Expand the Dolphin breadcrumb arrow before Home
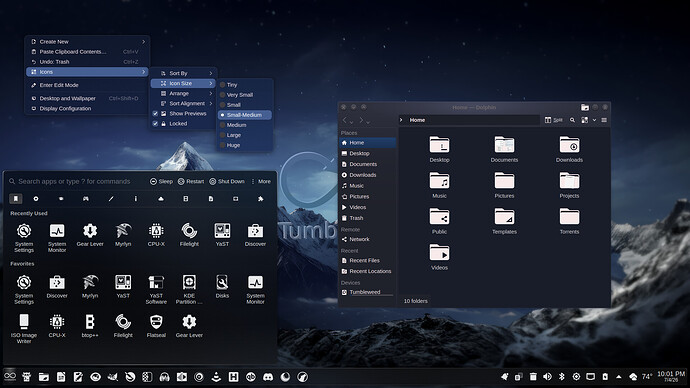690x388 pixels. [401, 120]
